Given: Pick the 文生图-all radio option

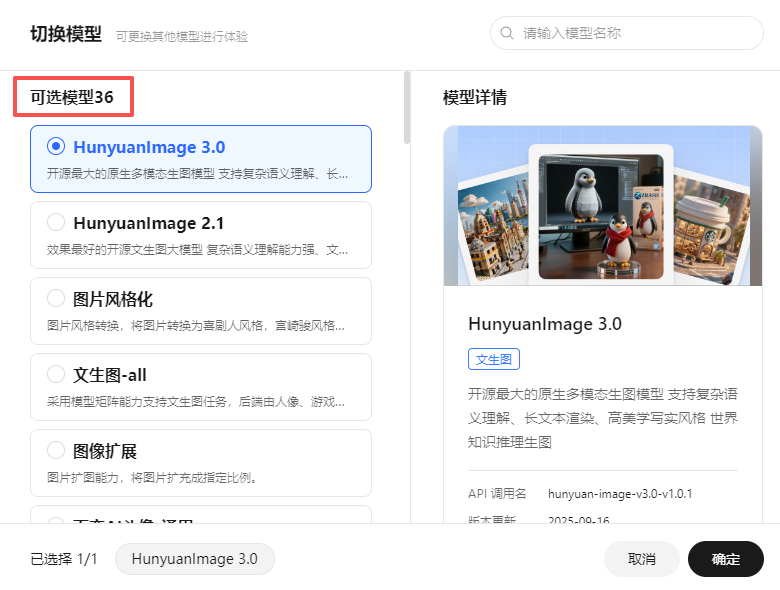Looking at the screenshot, I should tap(57, 375).
